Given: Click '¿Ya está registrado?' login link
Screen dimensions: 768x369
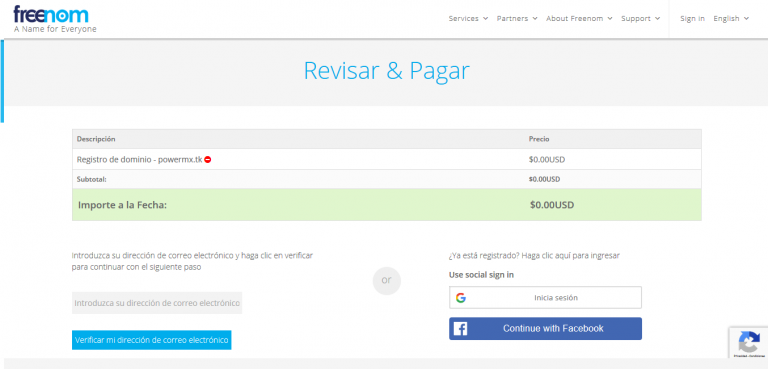Looking at the screenshot, I should [534, 255].
